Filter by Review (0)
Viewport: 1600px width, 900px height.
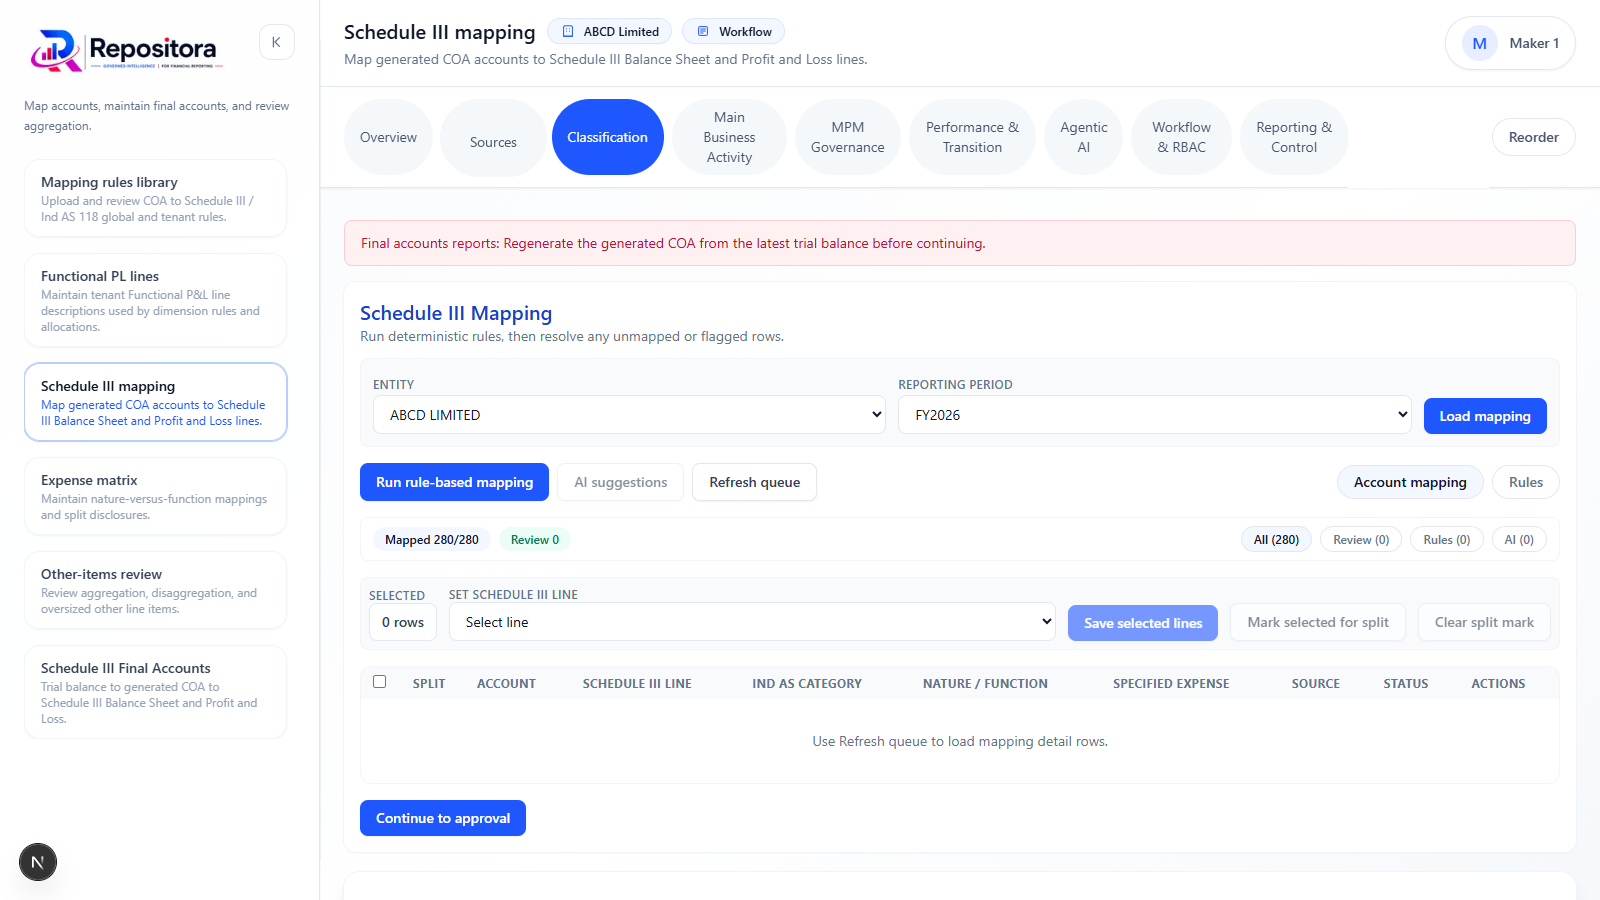pyautogui.click(x=1361, y=540)
